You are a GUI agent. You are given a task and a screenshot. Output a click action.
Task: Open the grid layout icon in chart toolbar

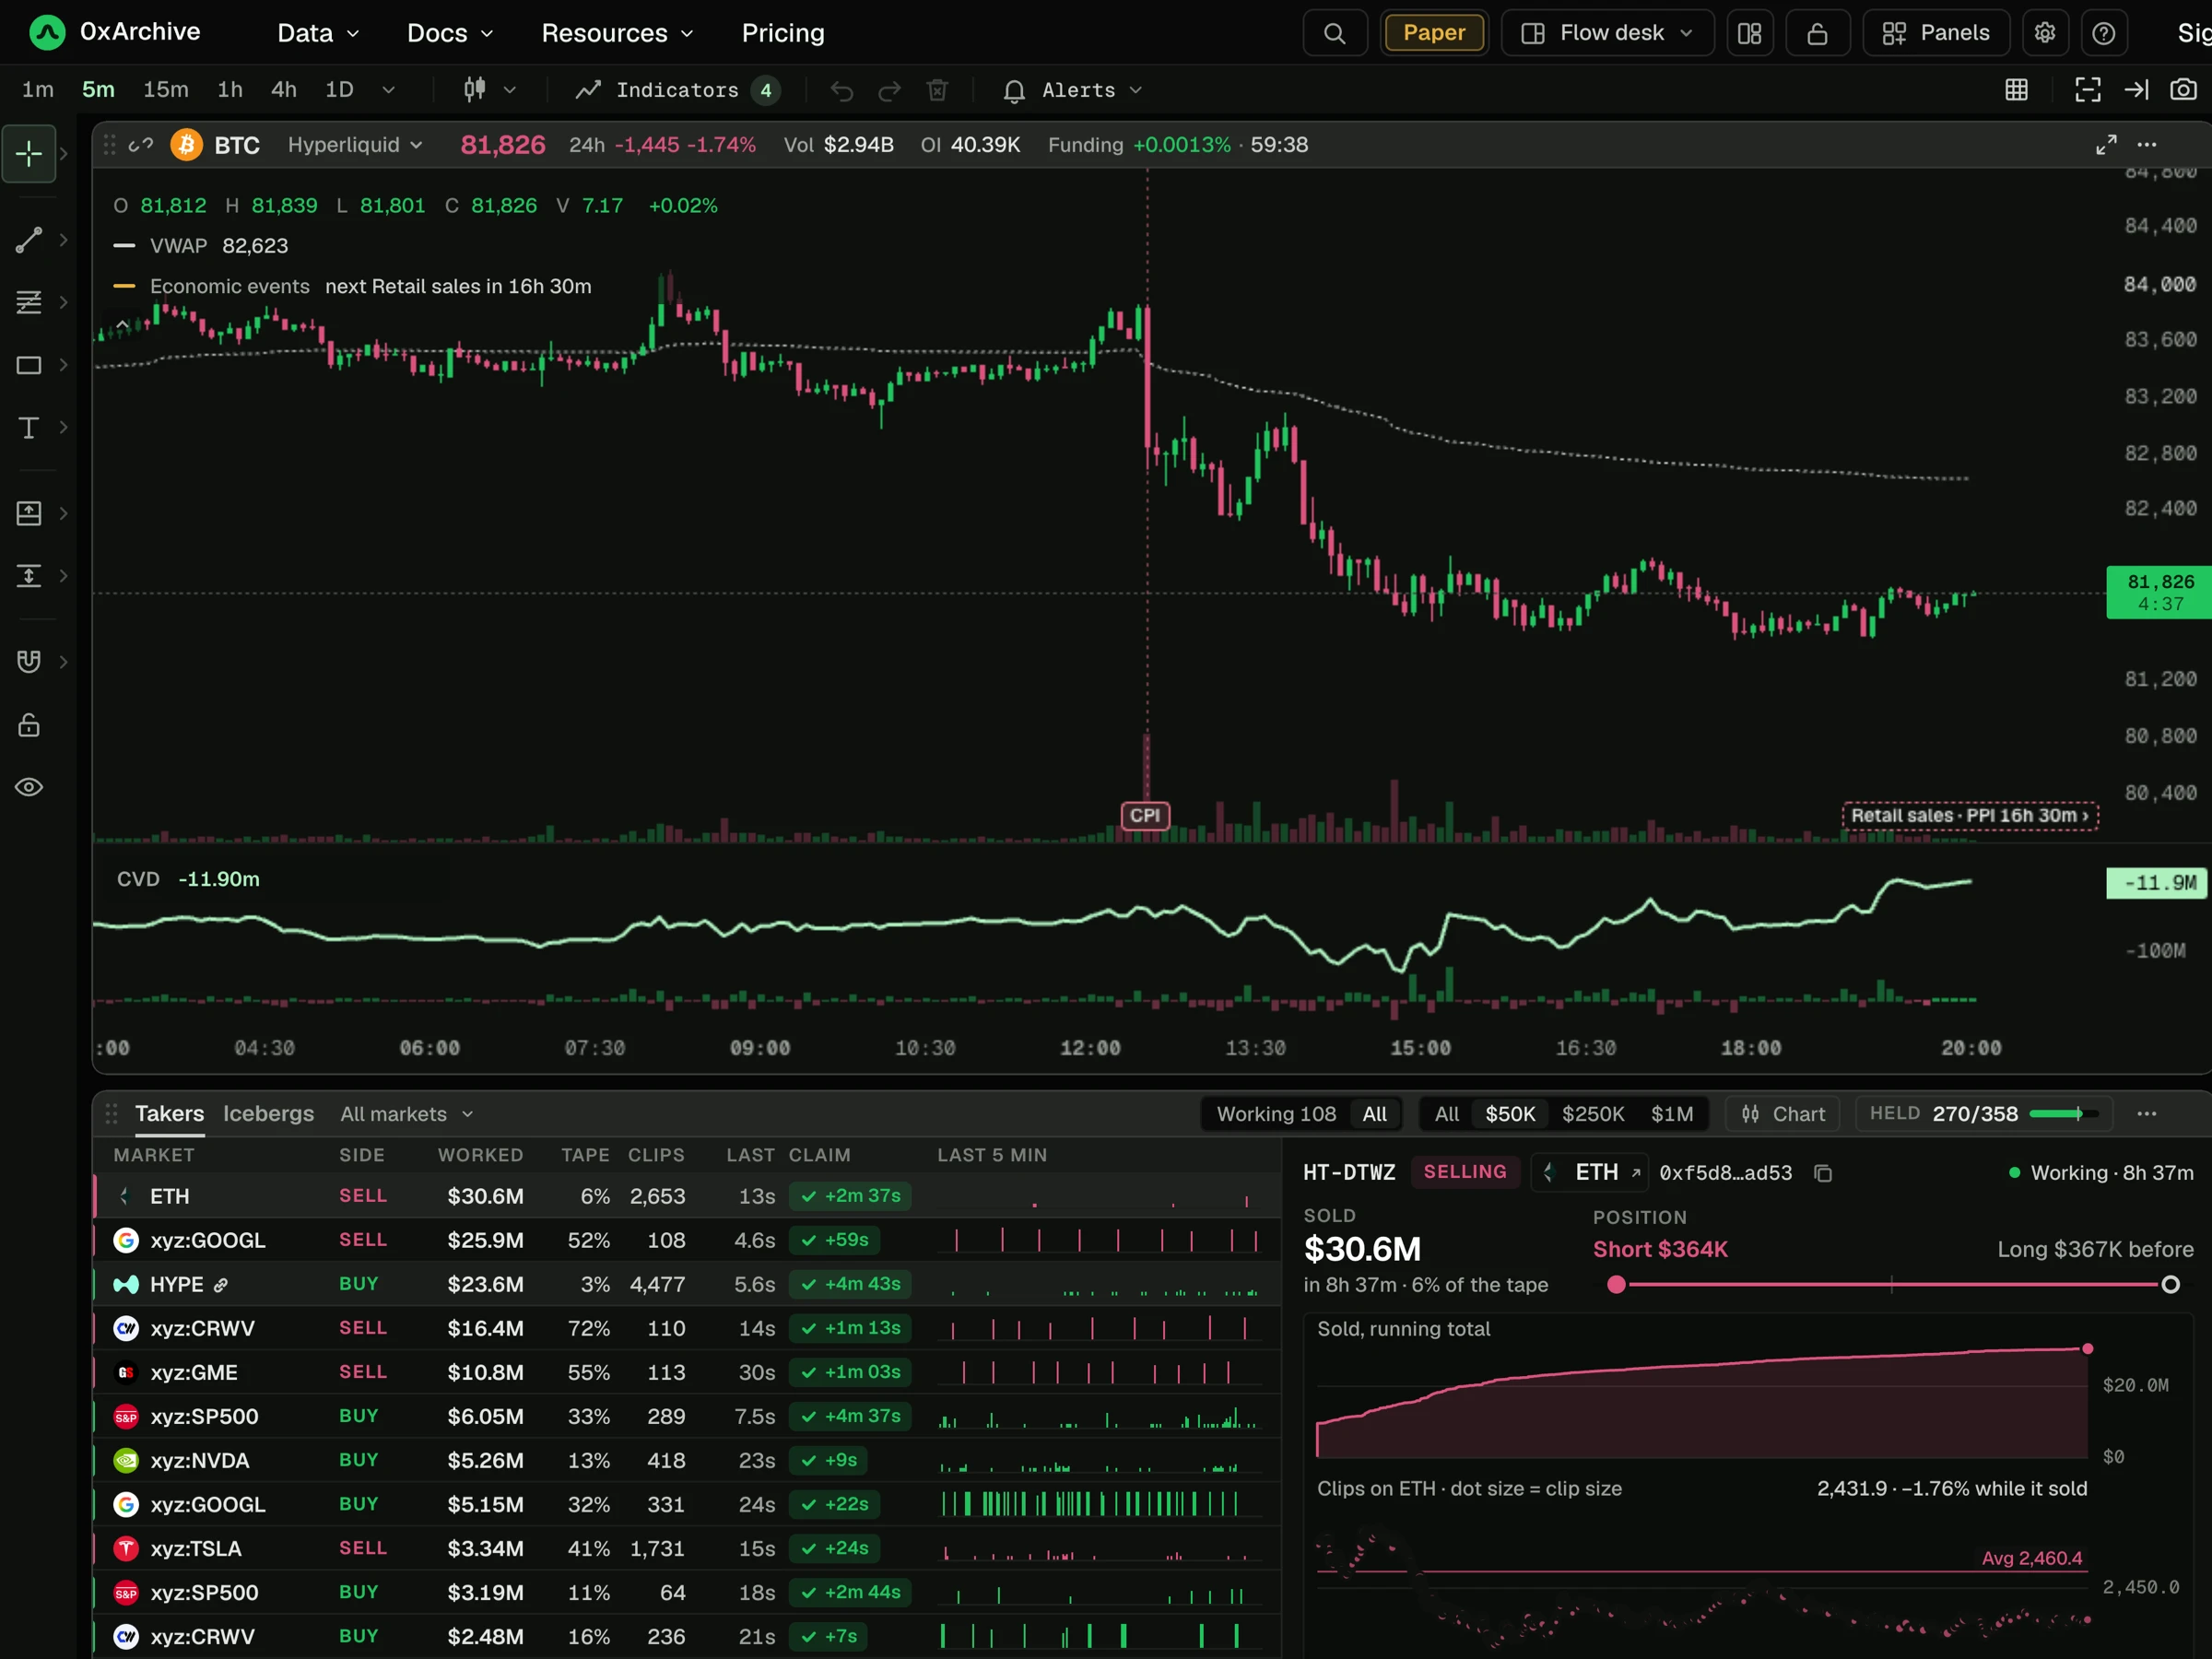coord(2016,90)
